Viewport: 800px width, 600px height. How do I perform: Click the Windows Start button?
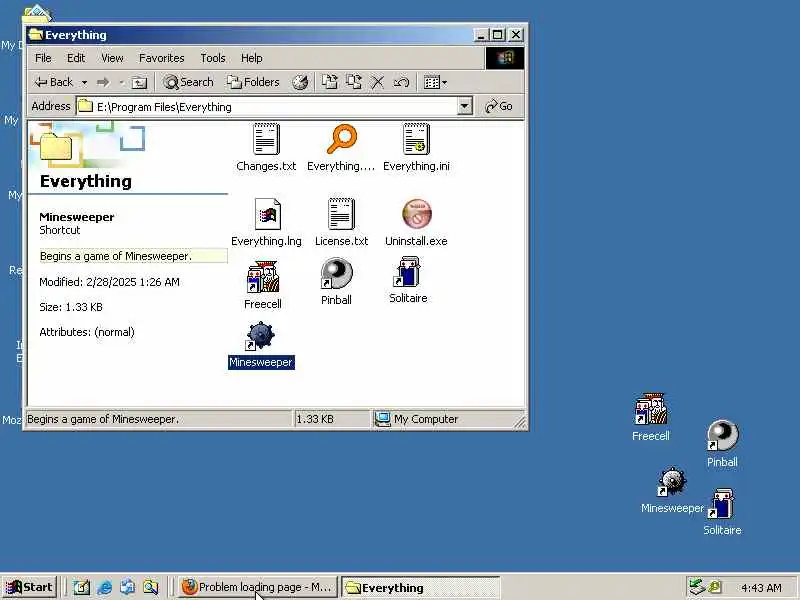(30, 587)
